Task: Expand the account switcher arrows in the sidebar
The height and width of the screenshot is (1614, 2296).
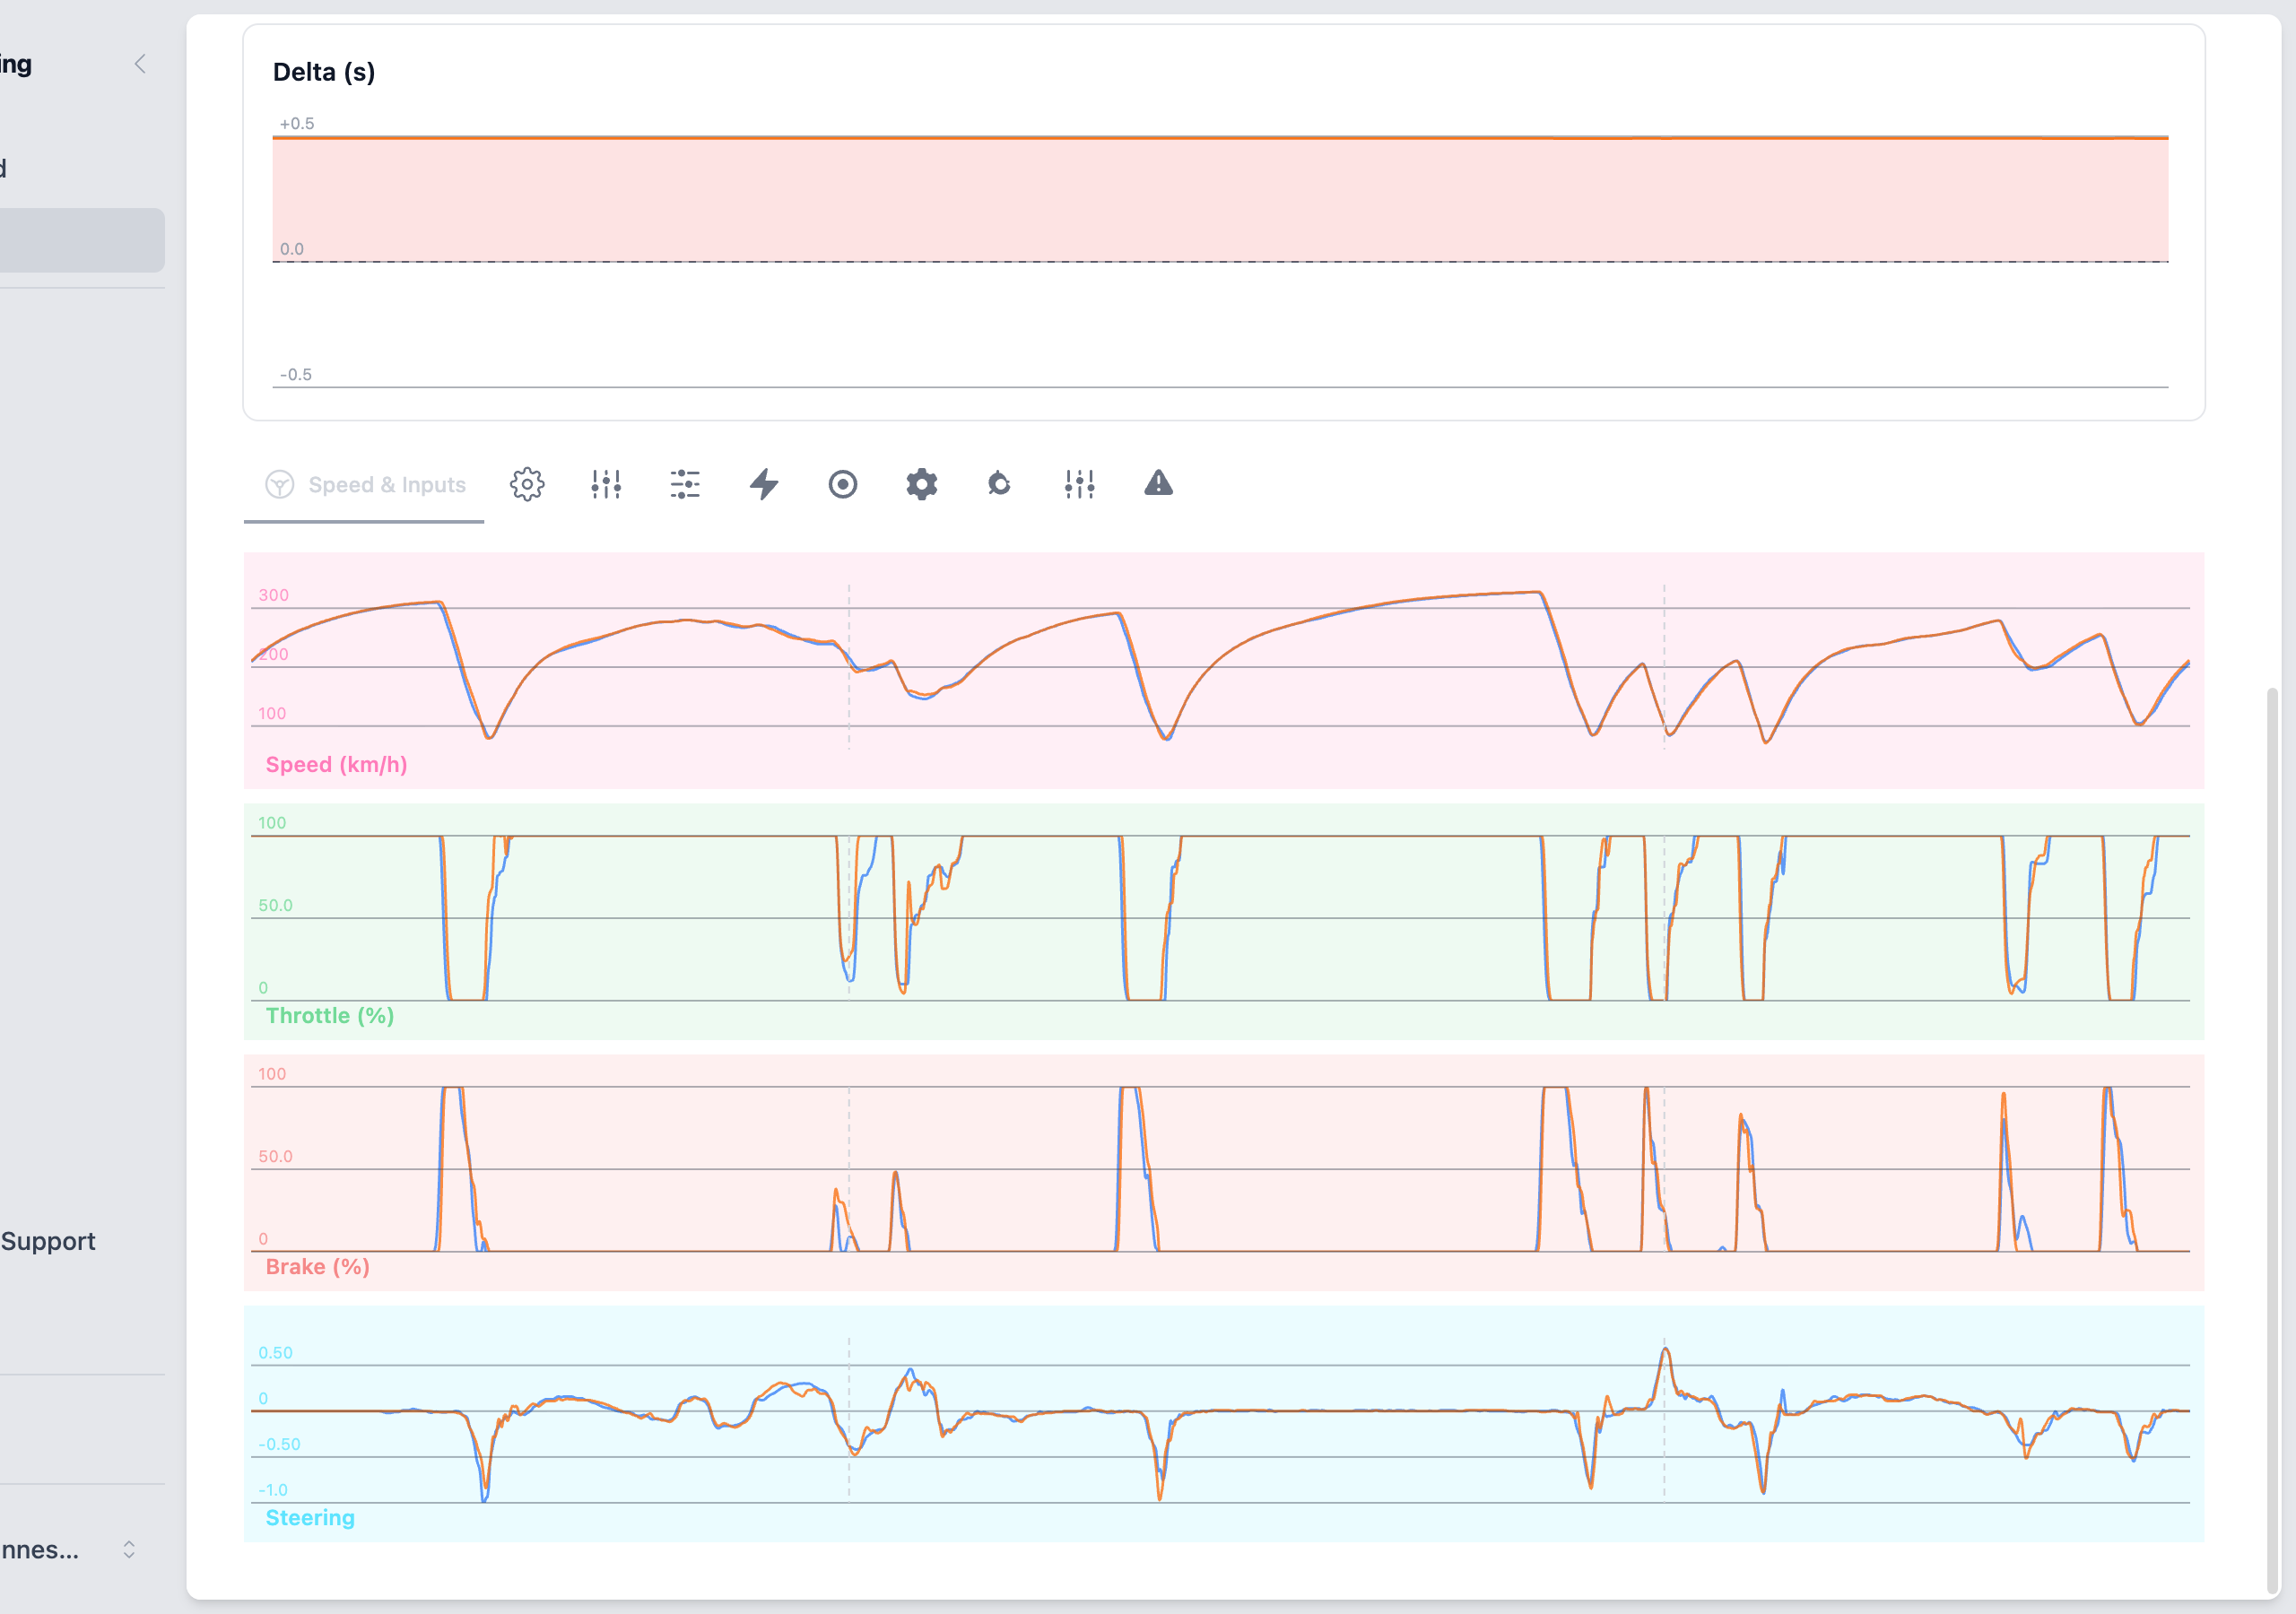Action: pos(129,1549)
